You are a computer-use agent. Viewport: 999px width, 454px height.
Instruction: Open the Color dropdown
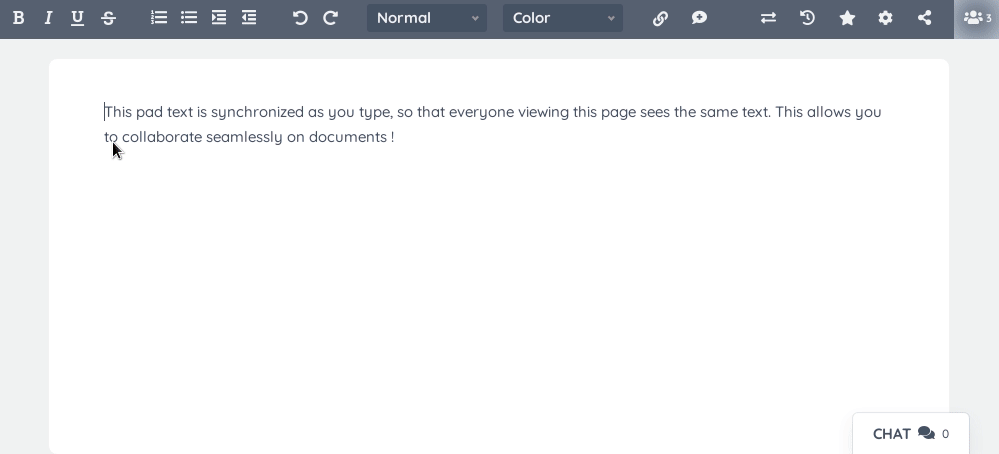563,18
